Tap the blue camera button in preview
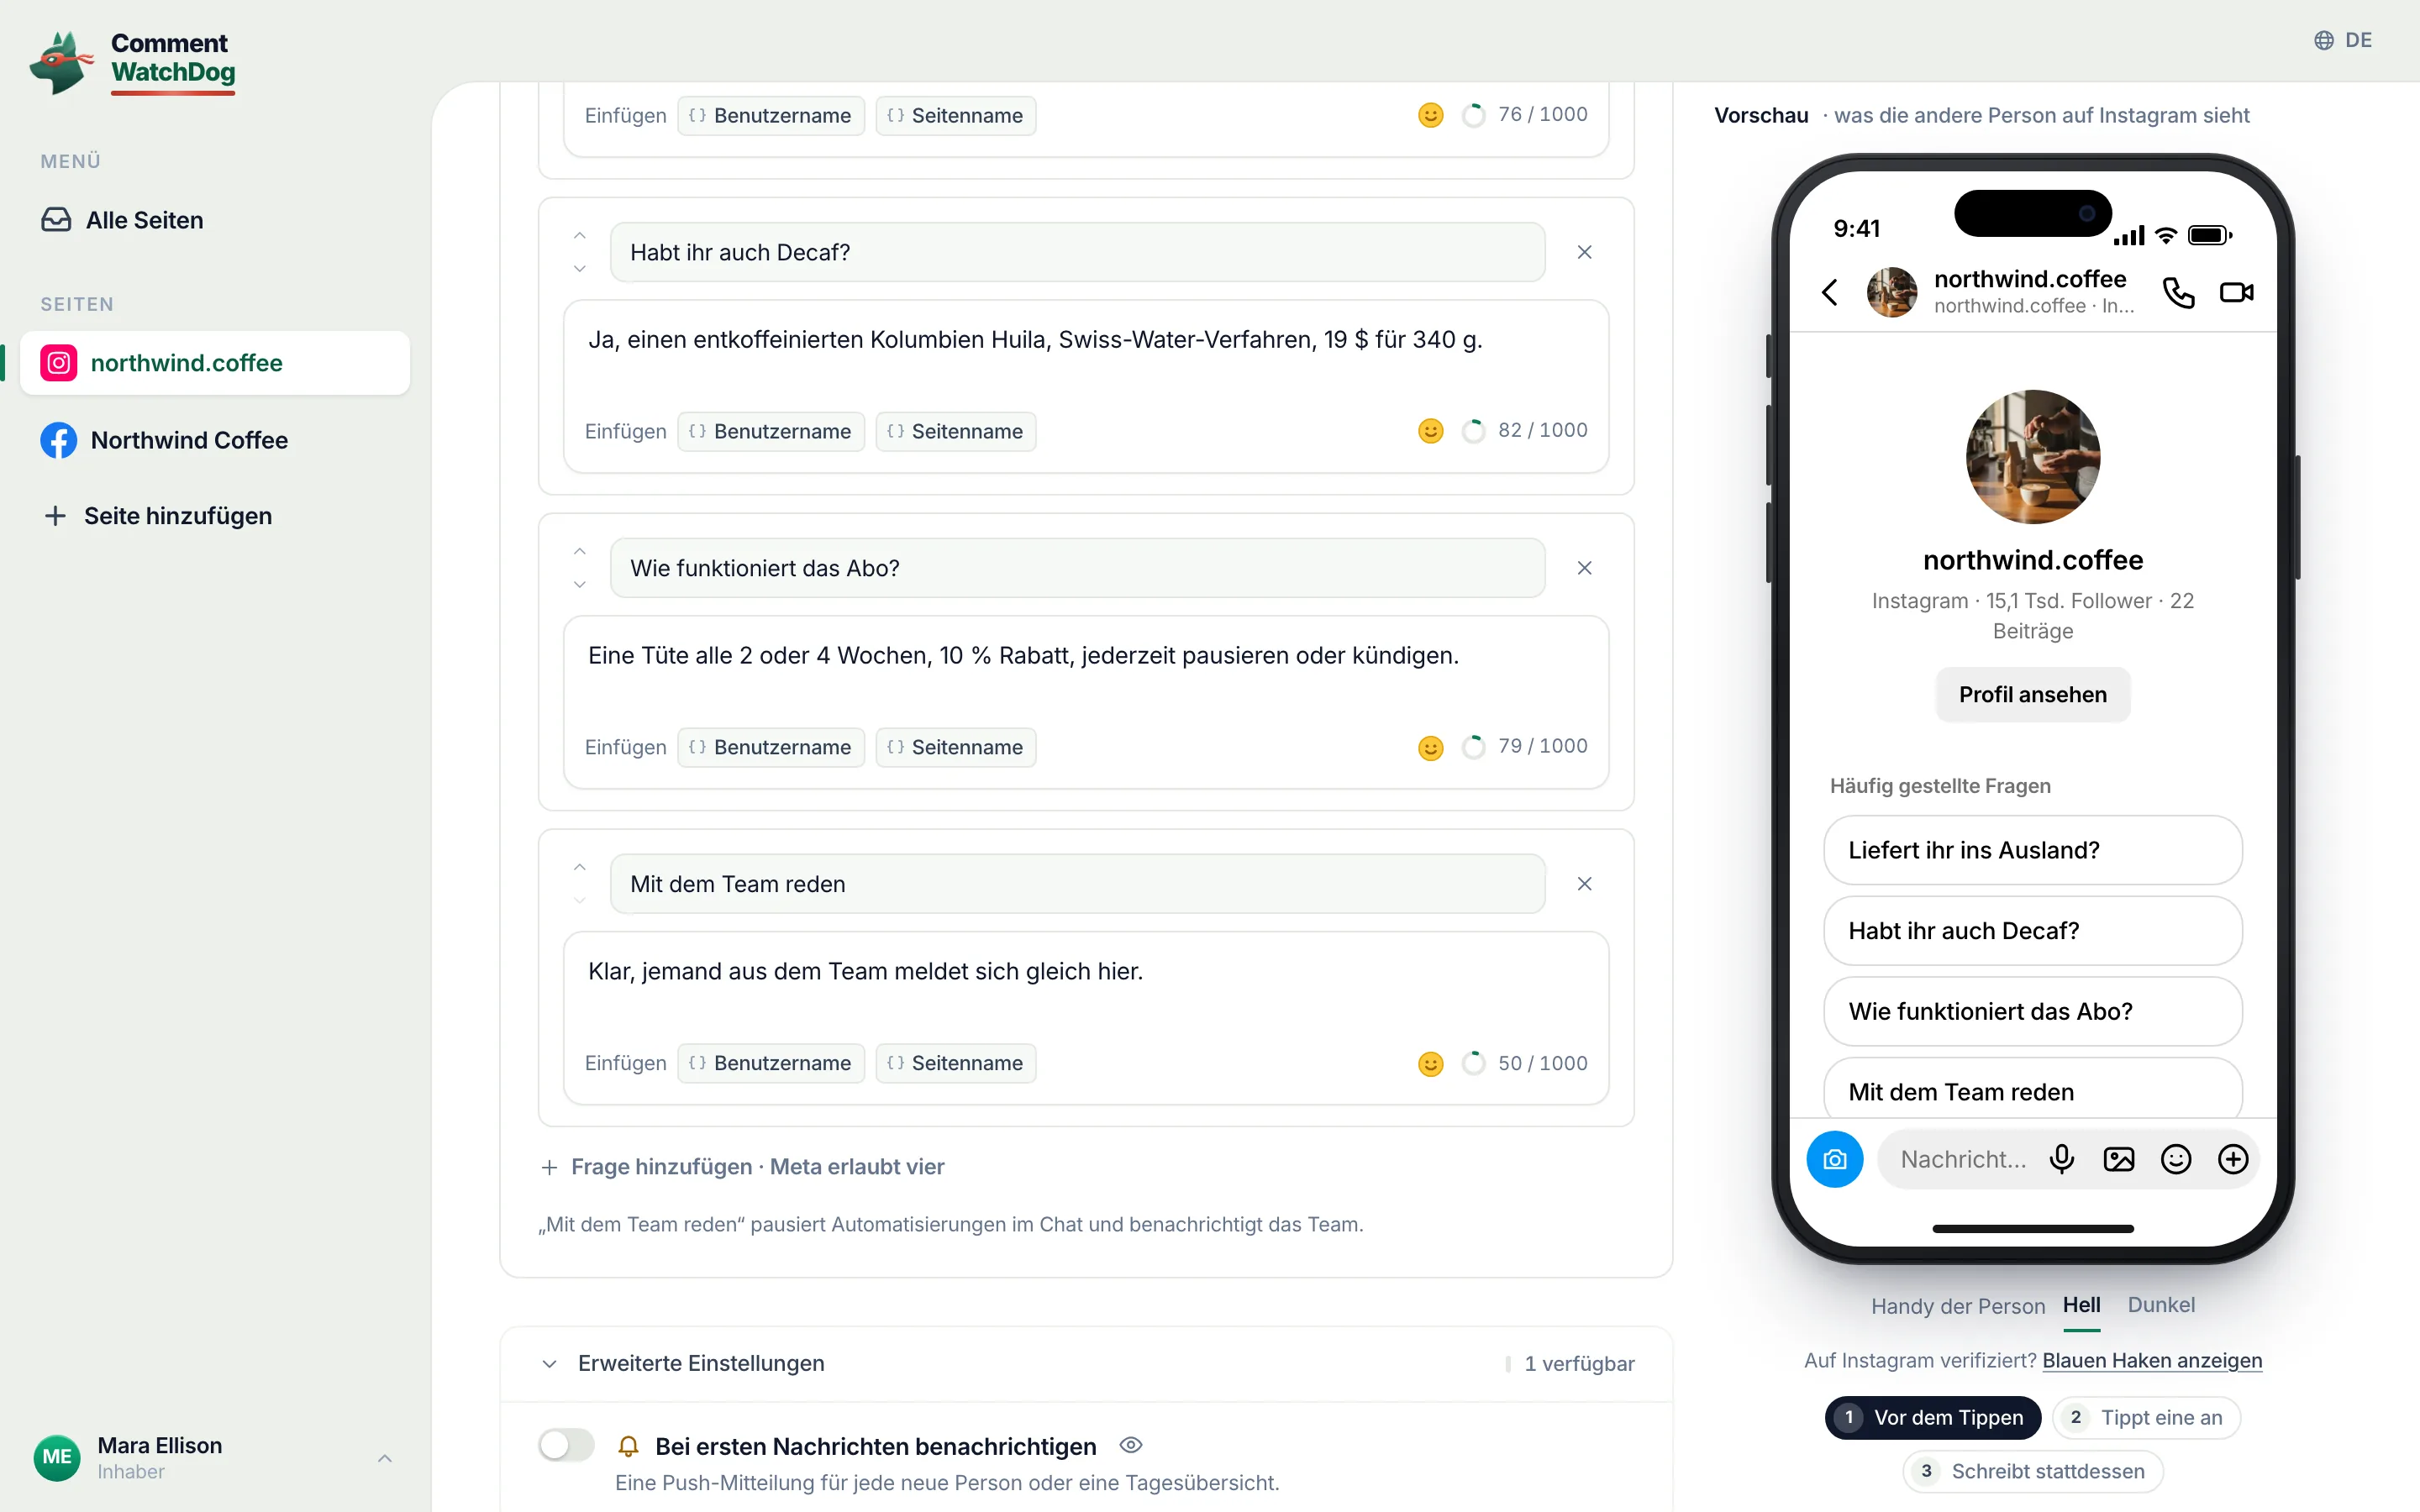This screenshot has width=2420, height=1512. (x=1834, y=1159)
